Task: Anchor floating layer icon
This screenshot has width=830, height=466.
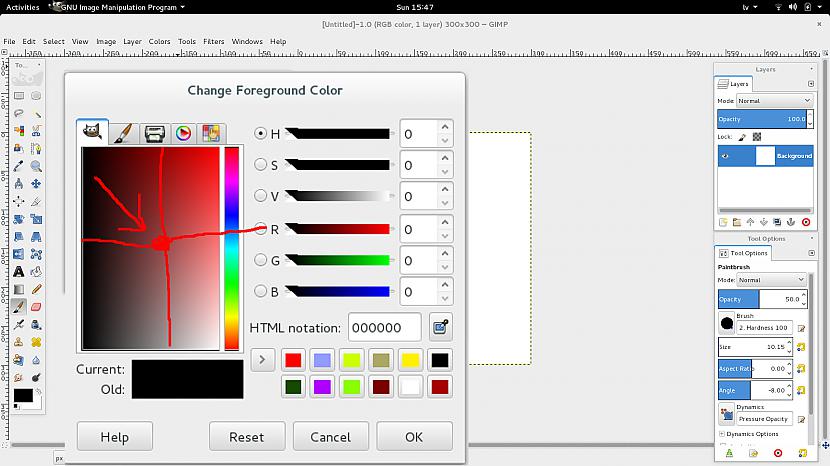Action: [791, 222]
